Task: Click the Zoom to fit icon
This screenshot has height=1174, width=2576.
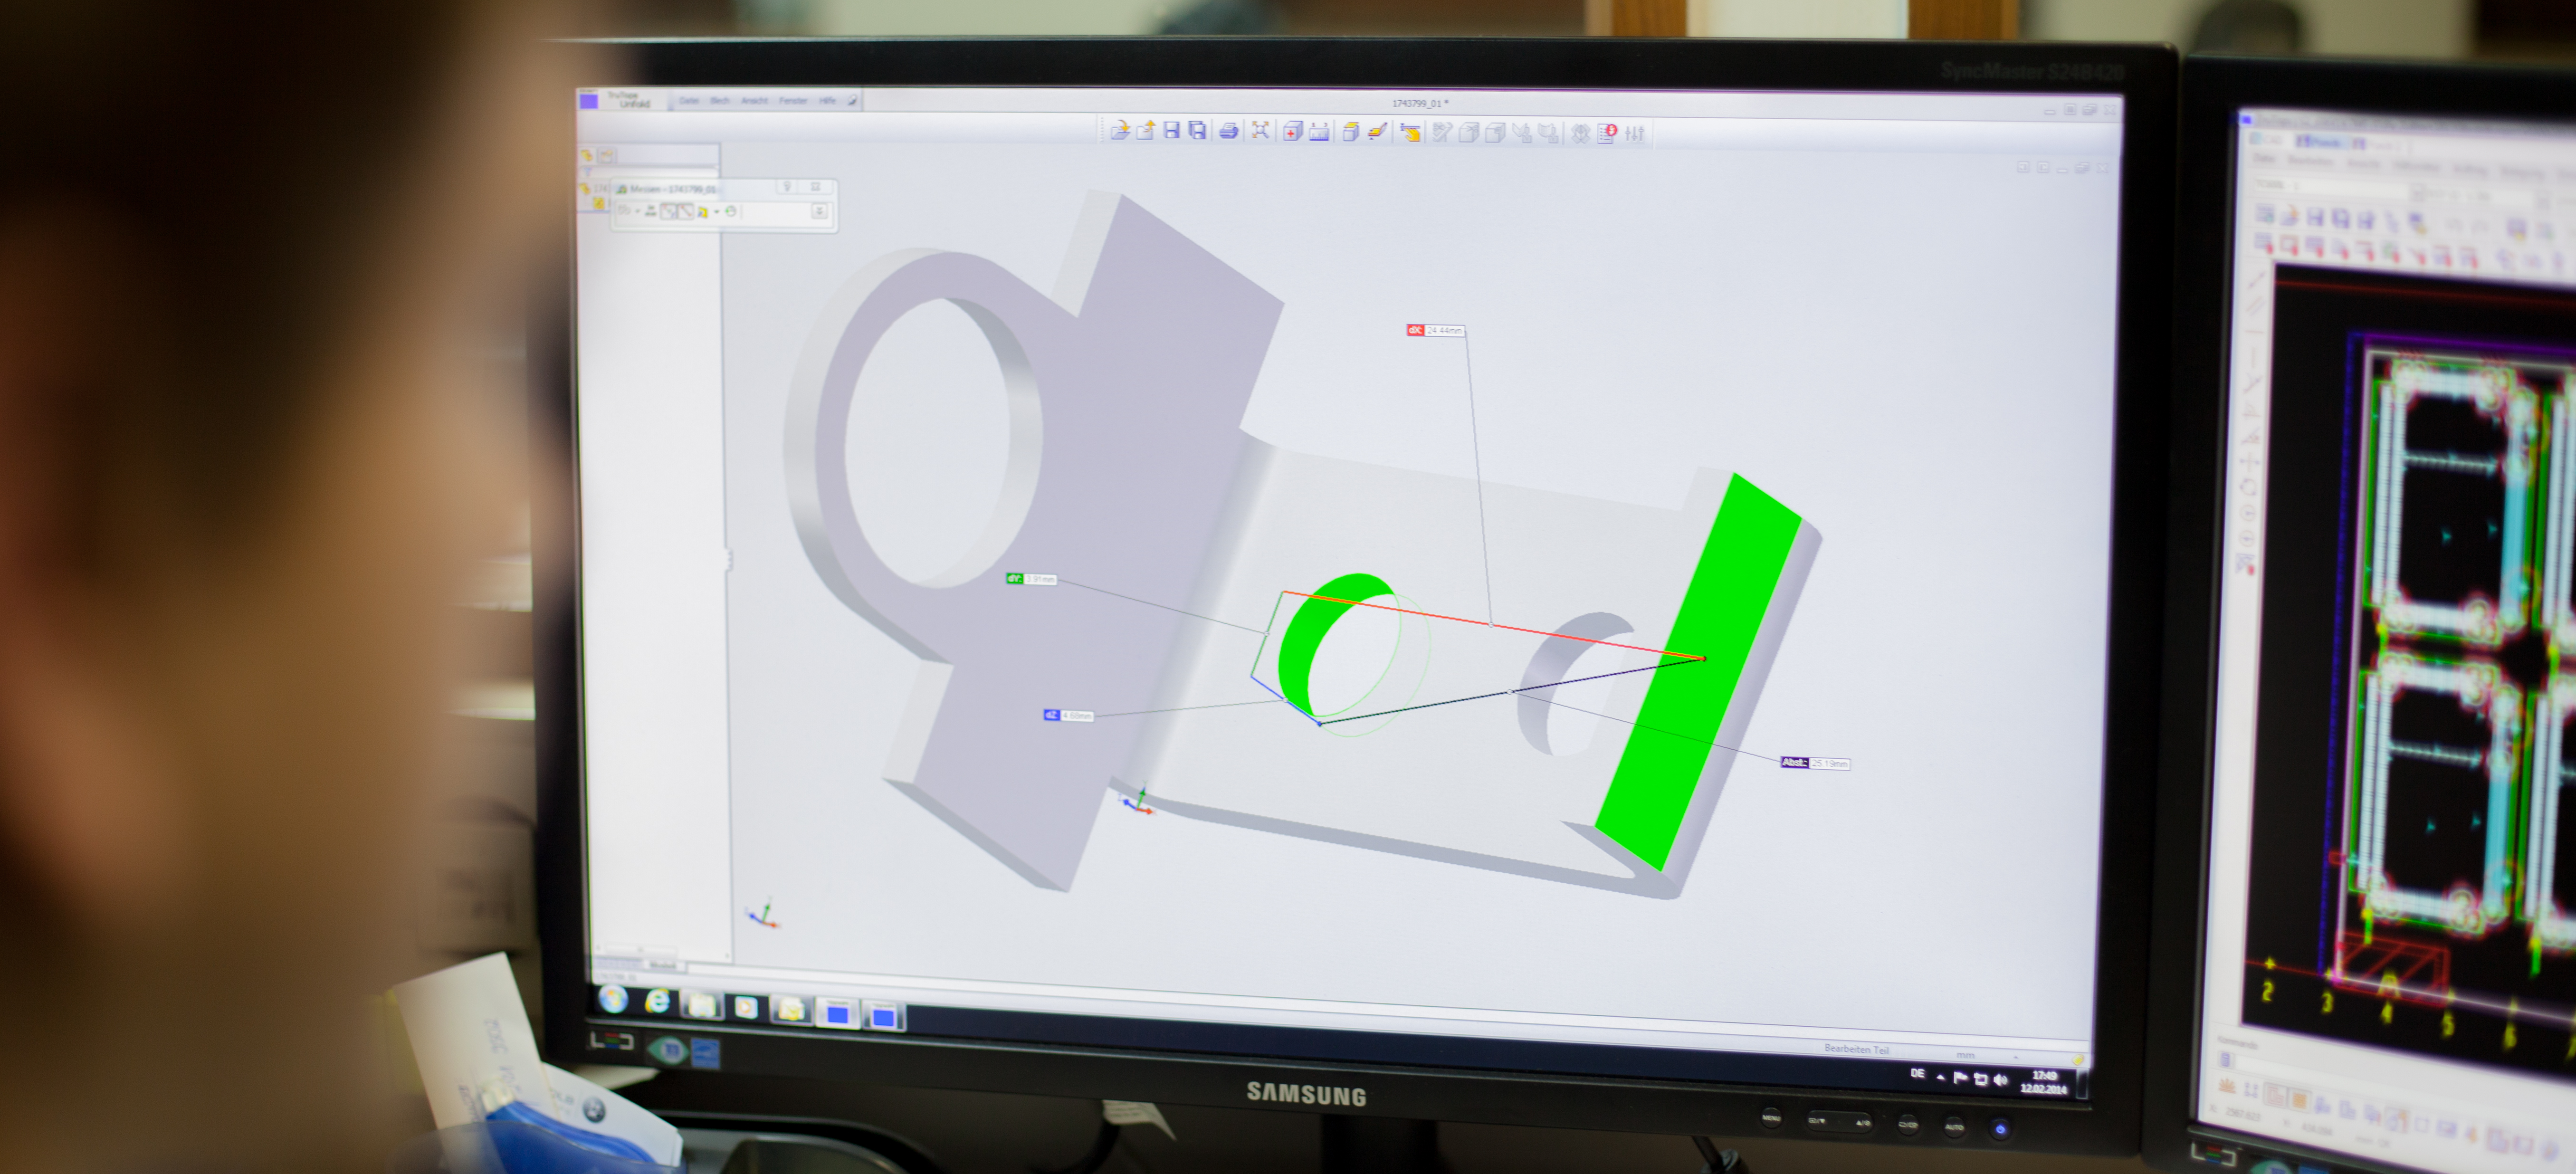Action: [x=1261, y=131]
